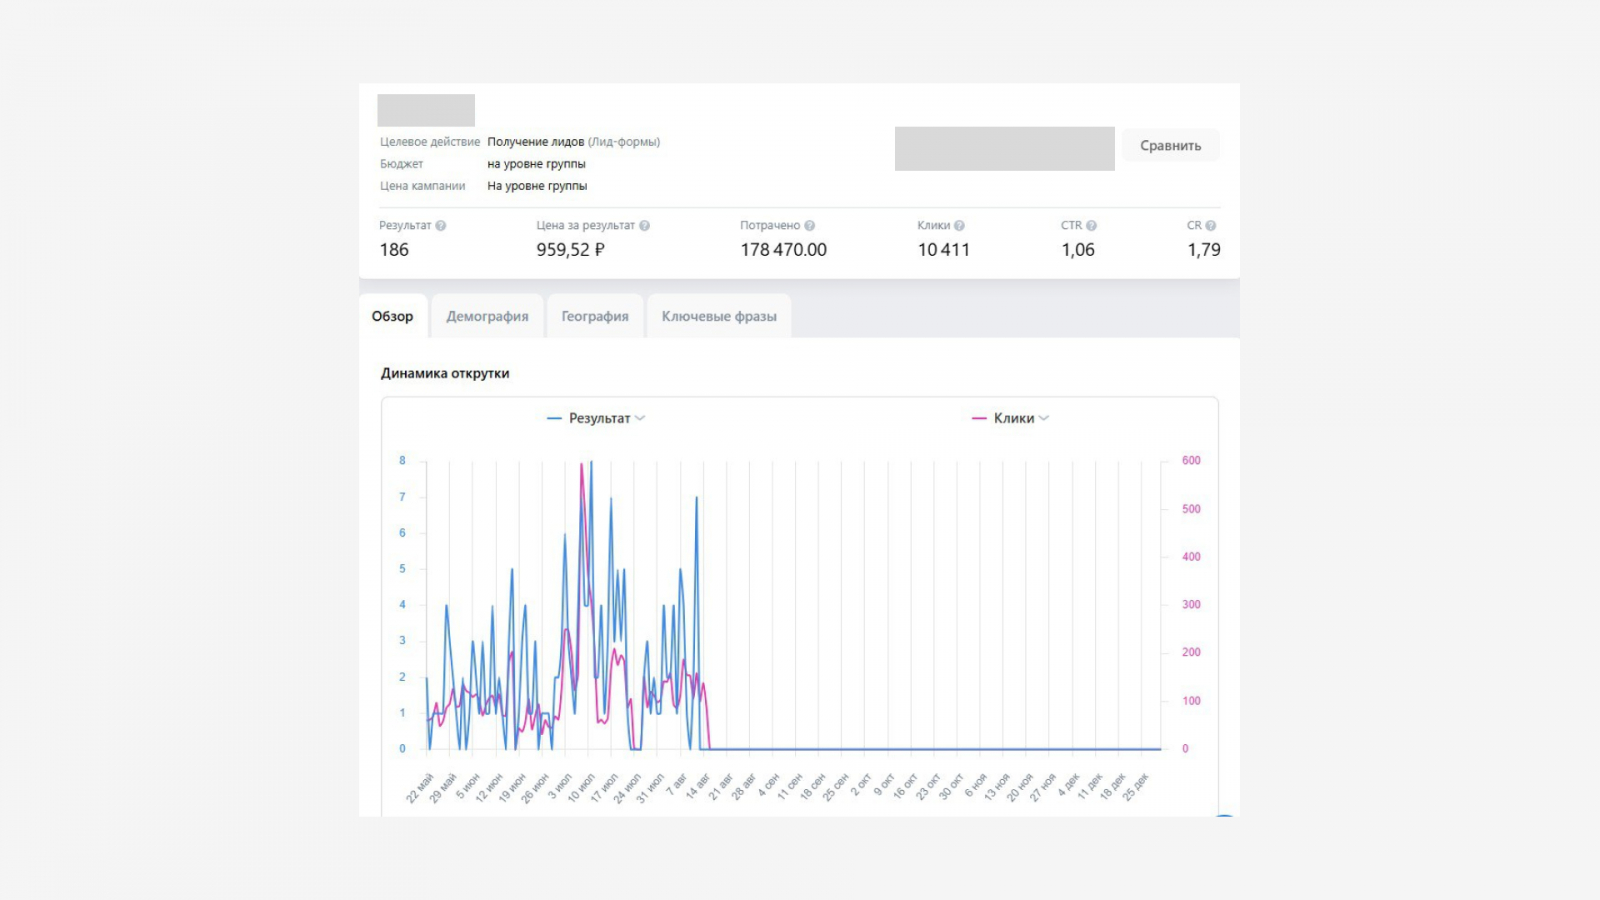
Task: Click the 14 авг label on chart axis
Action: click(x=697, y=787)
